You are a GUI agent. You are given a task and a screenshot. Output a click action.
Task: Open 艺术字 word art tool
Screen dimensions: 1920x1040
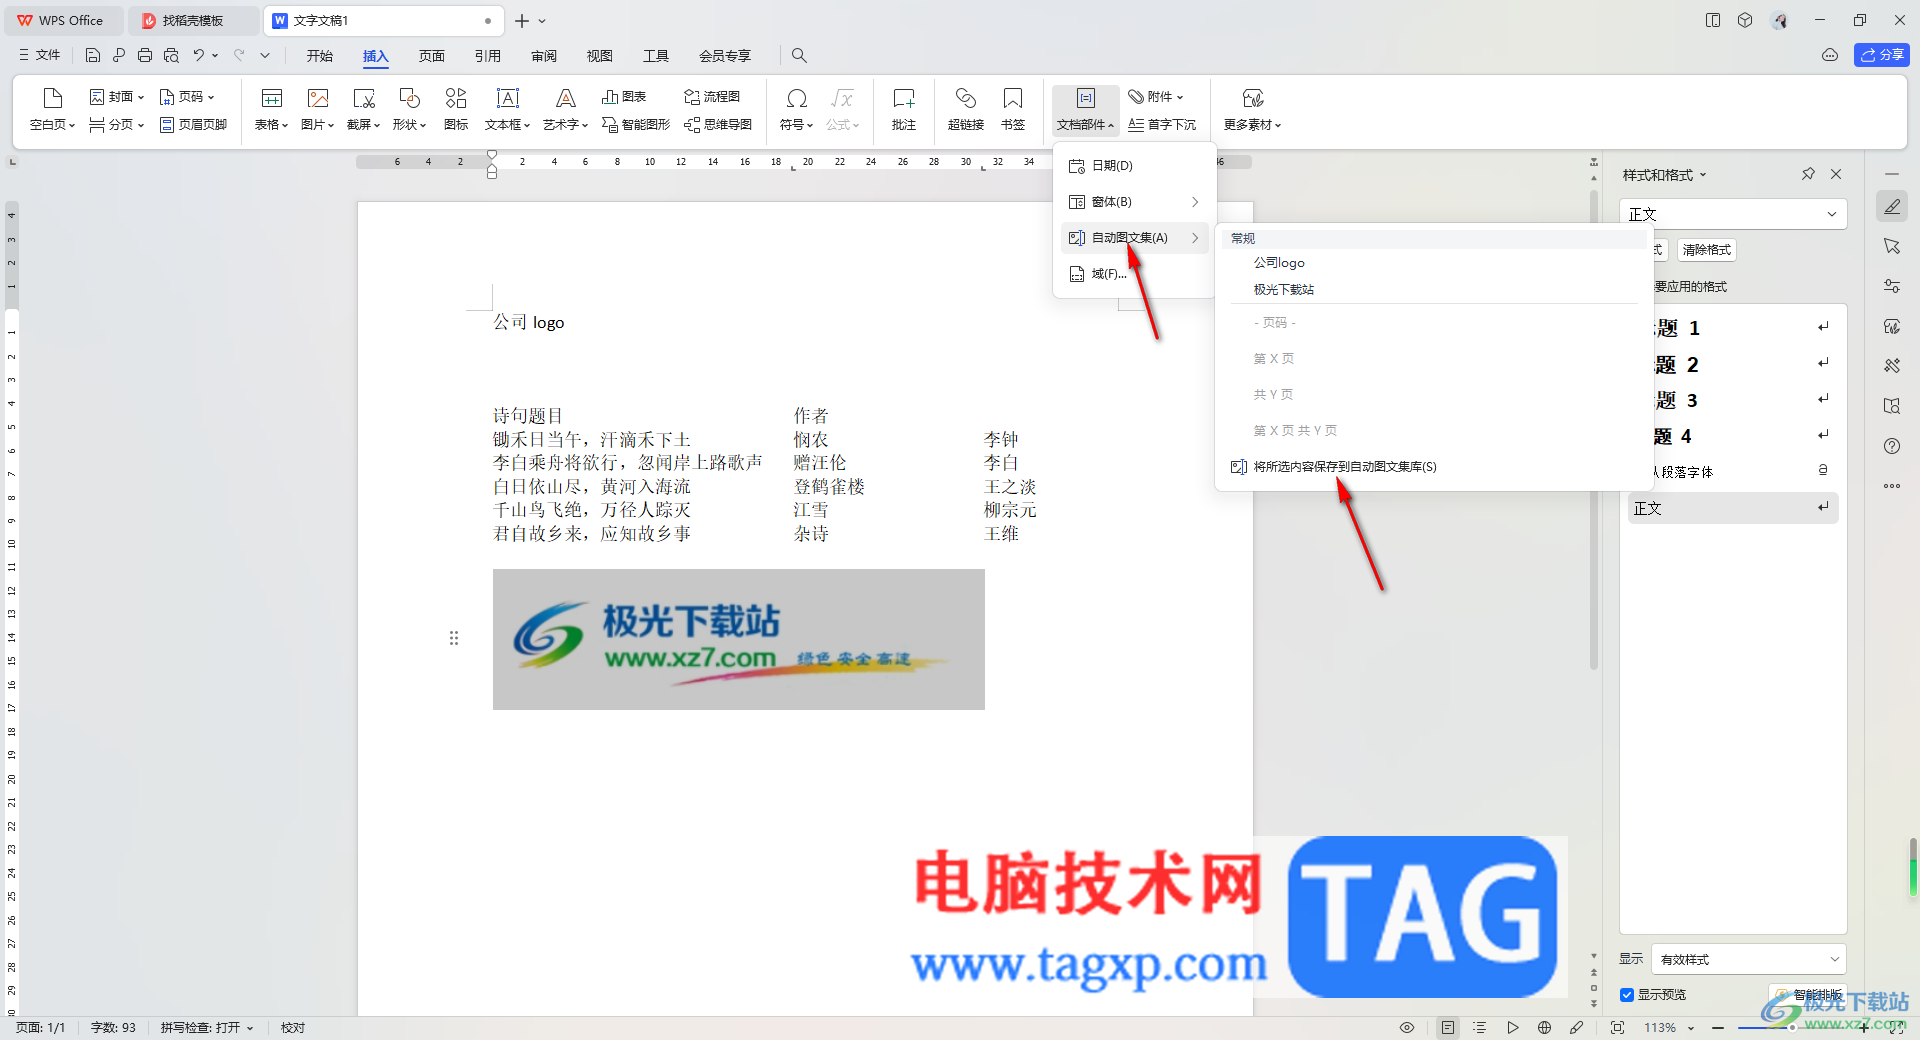coord(565,109)
